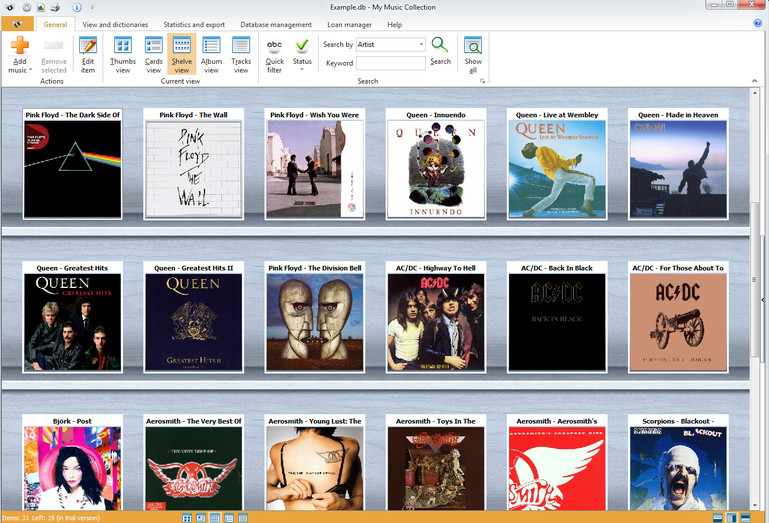Select Scorpions - Blackout album cover
Viewport: 769px width, 523px height.
click(x=678, y=463)
